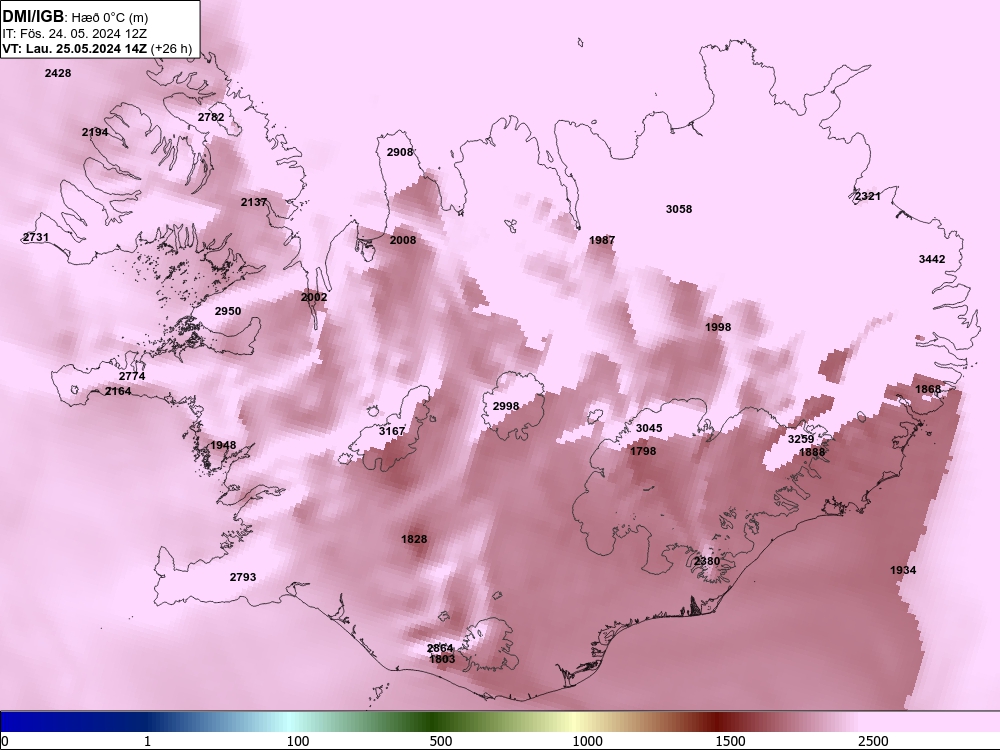Click the map value 2380
The width and height of the screenshot is (1000, 750).
coord(707,561)
